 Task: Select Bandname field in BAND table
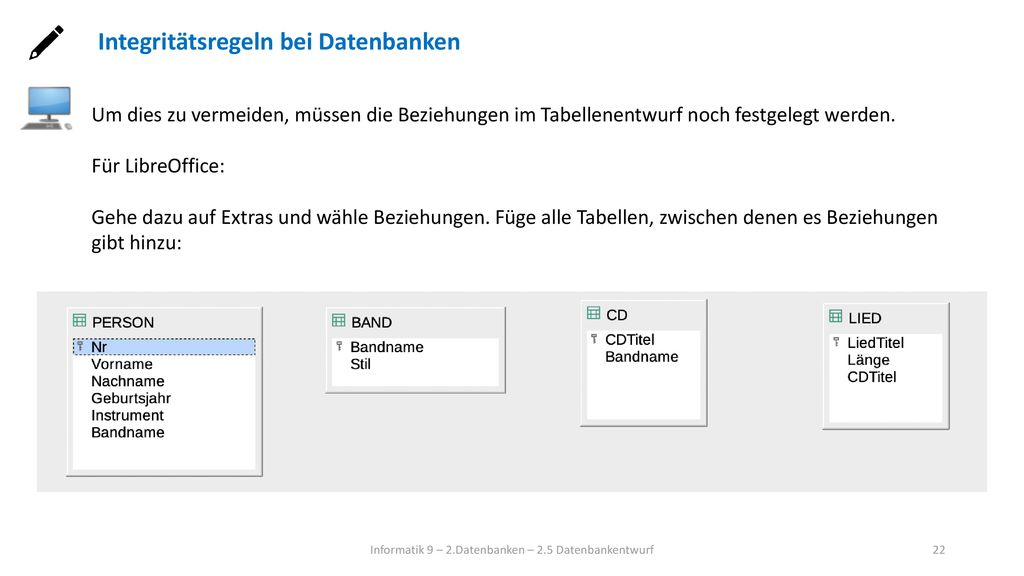pos(387,347)
